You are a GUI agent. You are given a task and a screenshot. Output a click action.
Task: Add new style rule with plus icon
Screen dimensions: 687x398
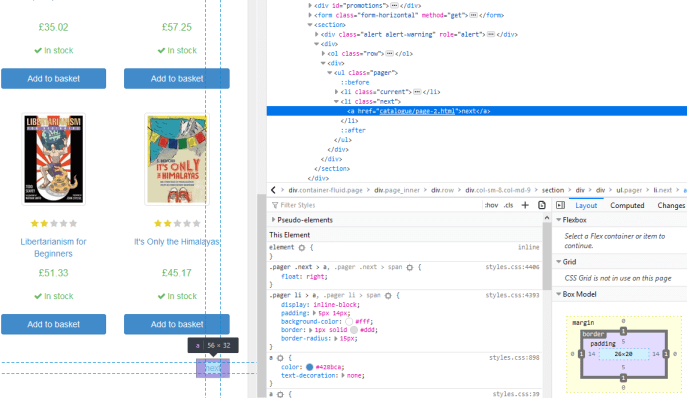pos(525,205)
